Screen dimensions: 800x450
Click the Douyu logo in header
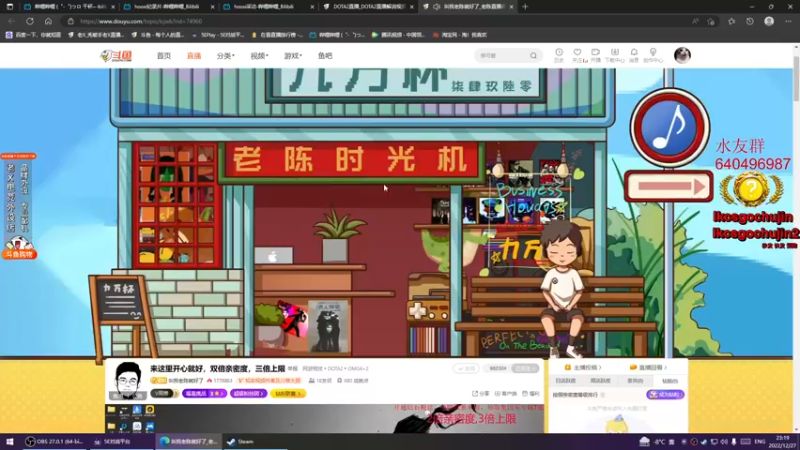coord(116,56)
